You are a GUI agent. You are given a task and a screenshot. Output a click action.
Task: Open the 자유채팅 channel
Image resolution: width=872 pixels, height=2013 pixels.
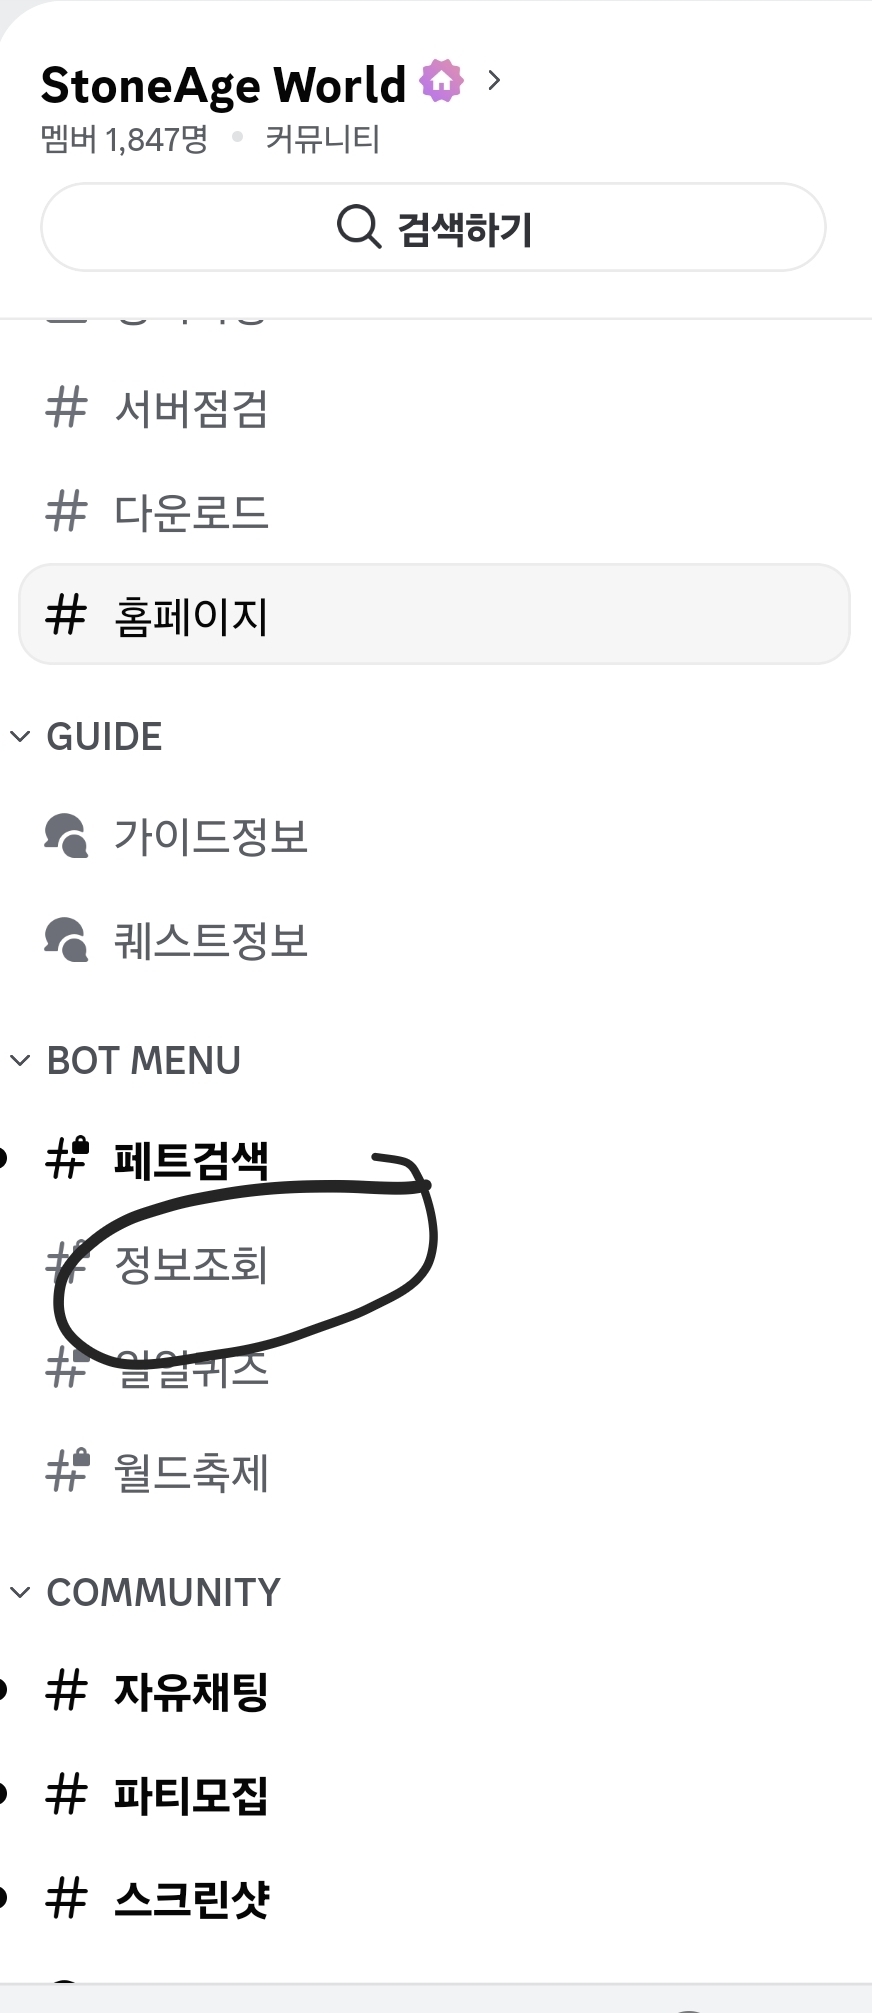(191, 1691)
